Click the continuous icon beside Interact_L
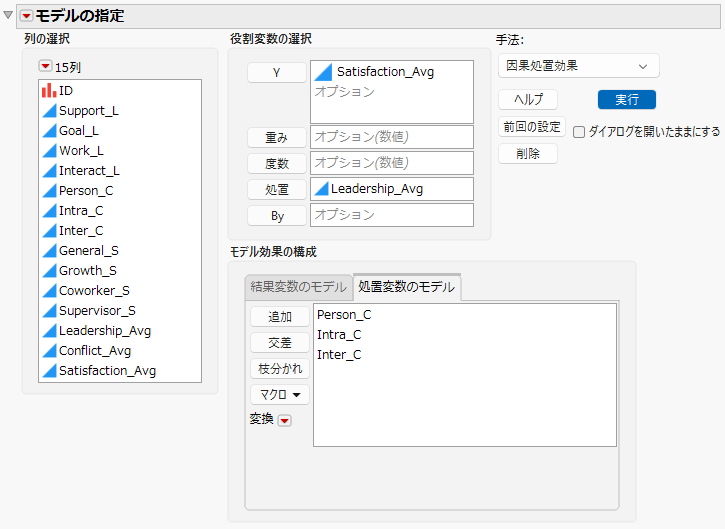The width and height of the screenshot is (725, 529). pyautogui.click(x=49, y=171)
